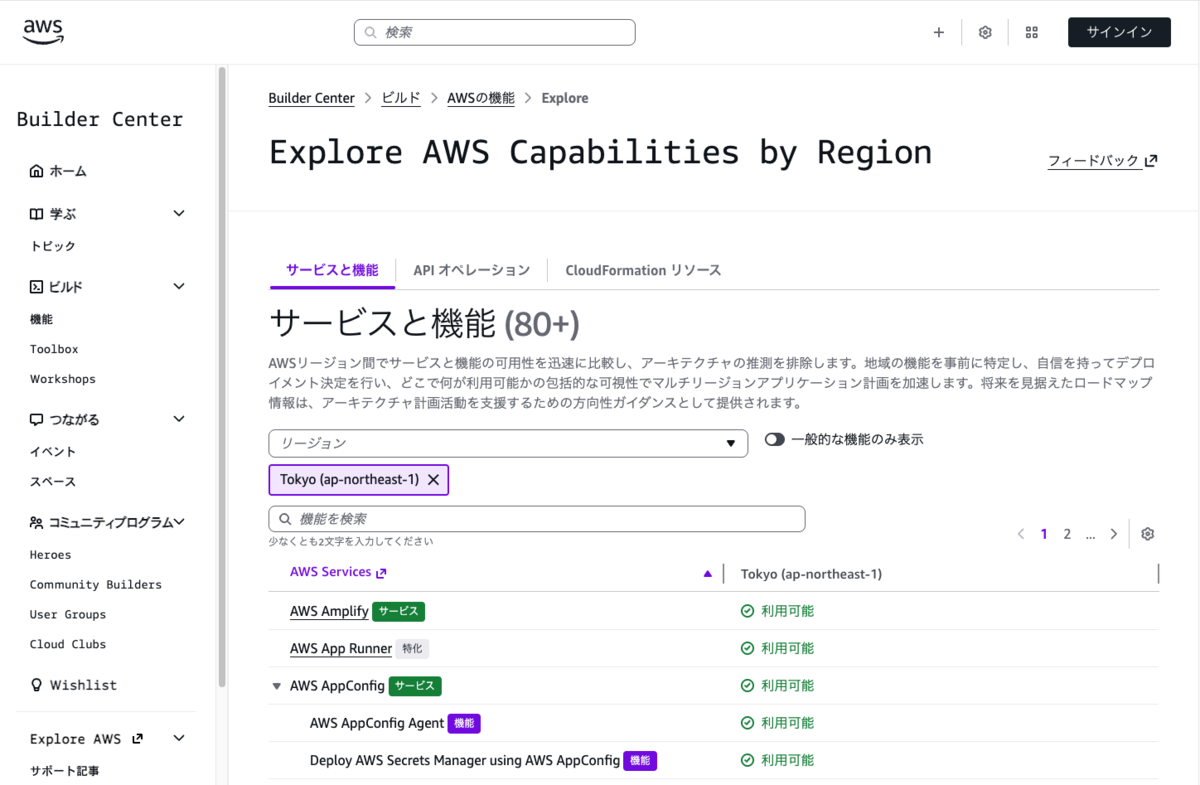Select 機能 in the sidebar
The image size is (1200, 785).
coord(41,319)
